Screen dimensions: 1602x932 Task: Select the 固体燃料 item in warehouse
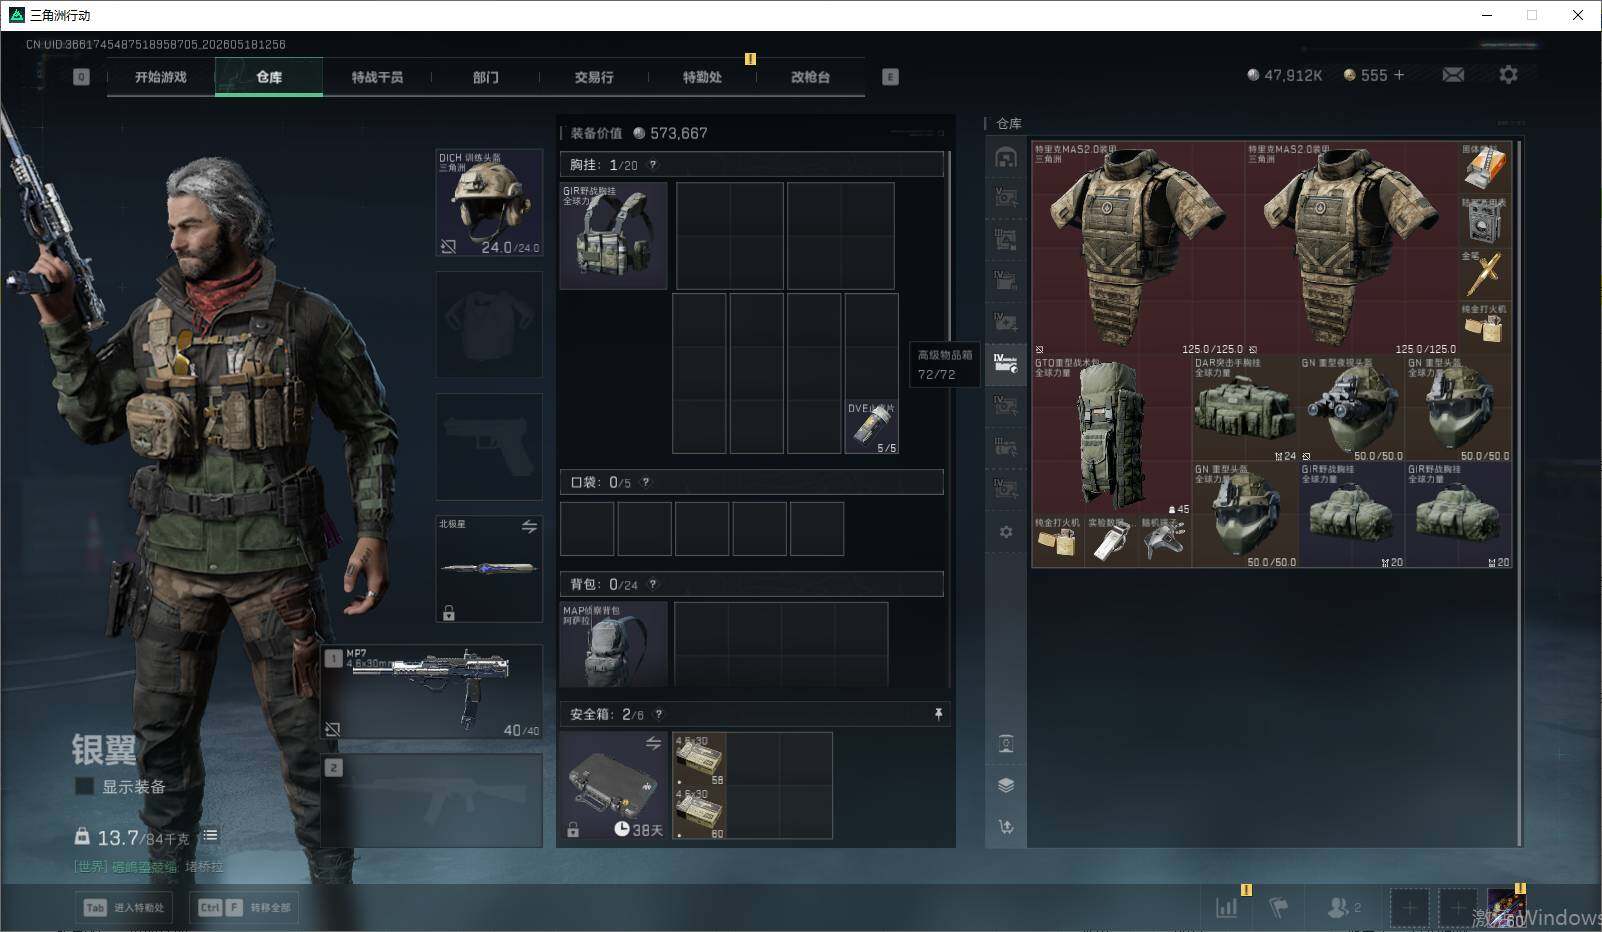click(x=1485, y=167)
